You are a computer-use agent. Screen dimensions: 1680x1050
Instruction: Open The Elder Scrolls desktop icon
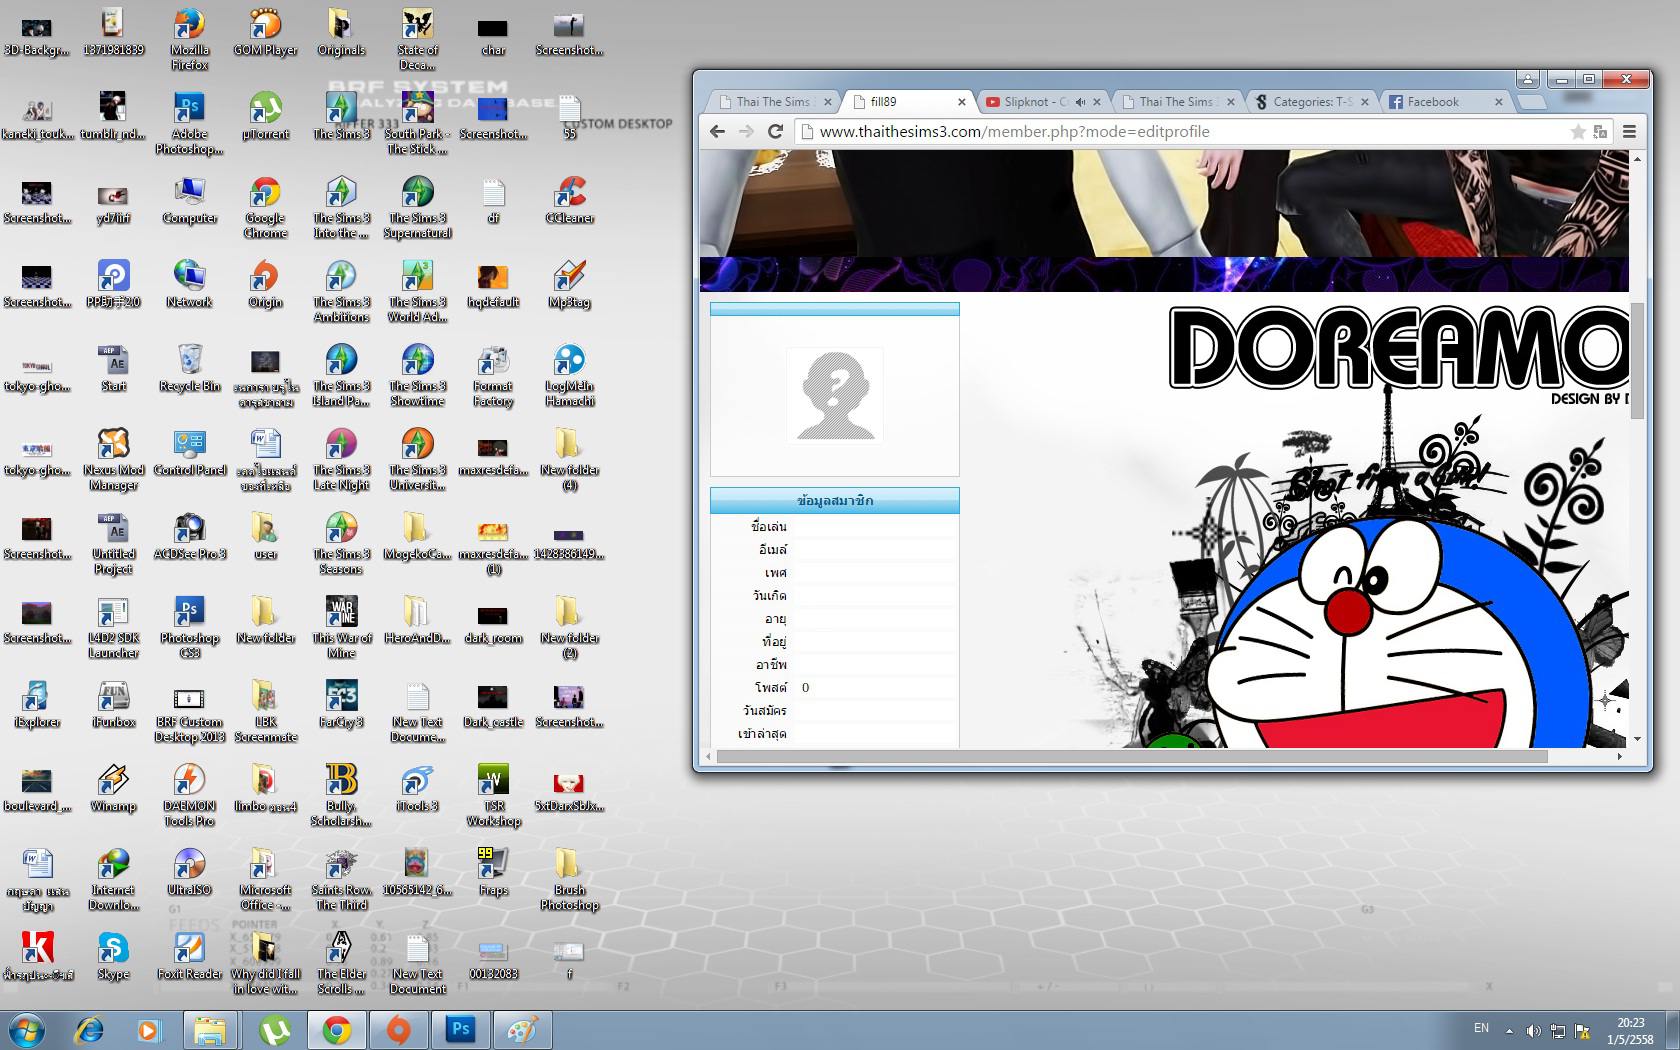(341, 964)
